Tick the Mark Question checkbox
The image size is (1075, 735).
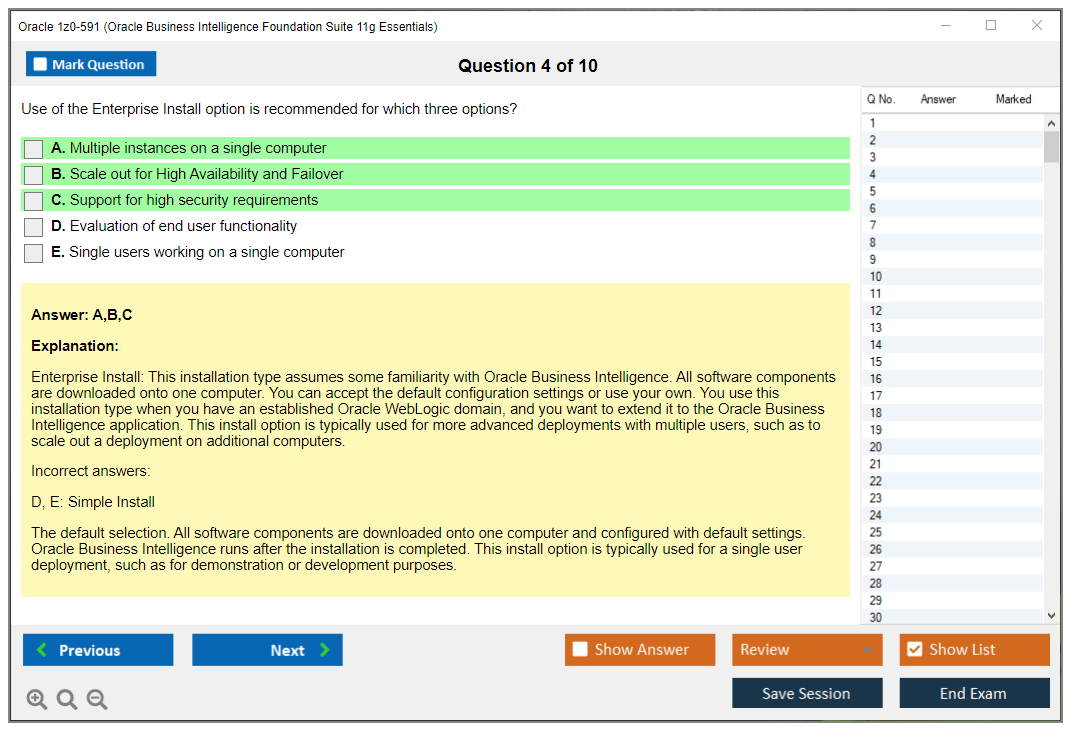pyautogui.click(x=41, y=65)
